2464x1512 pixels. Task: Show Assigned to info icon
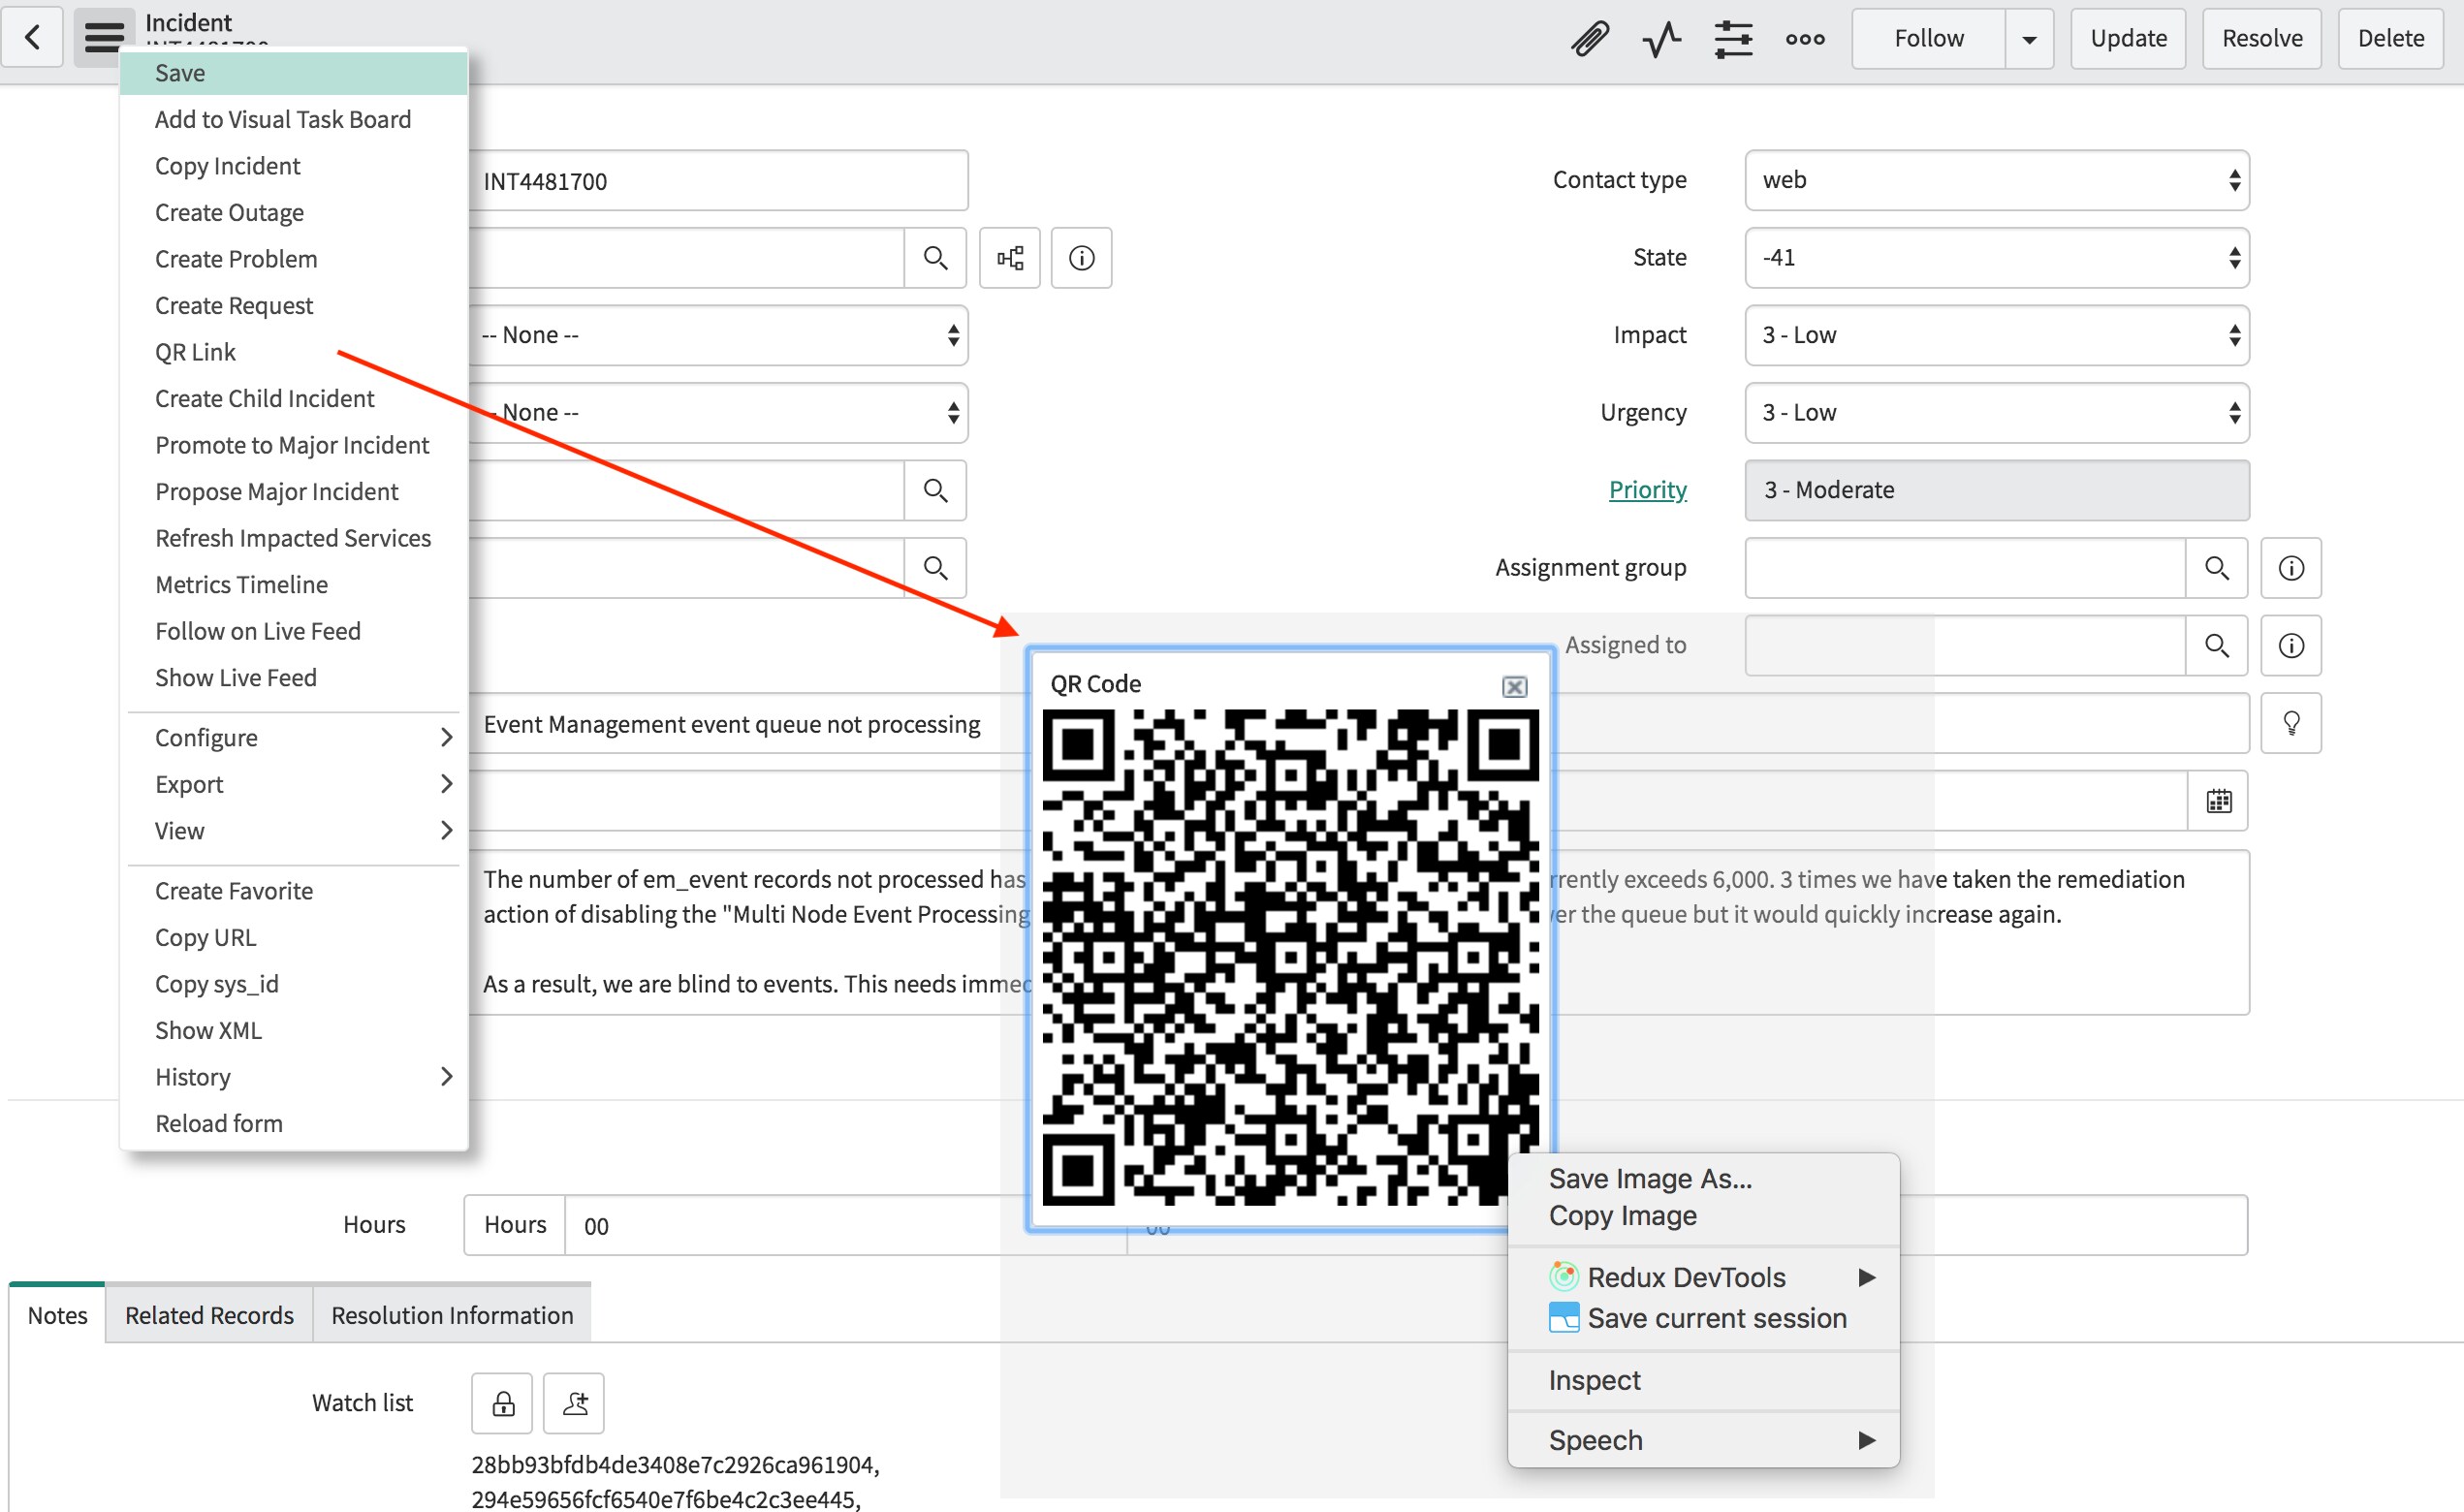2291,645
